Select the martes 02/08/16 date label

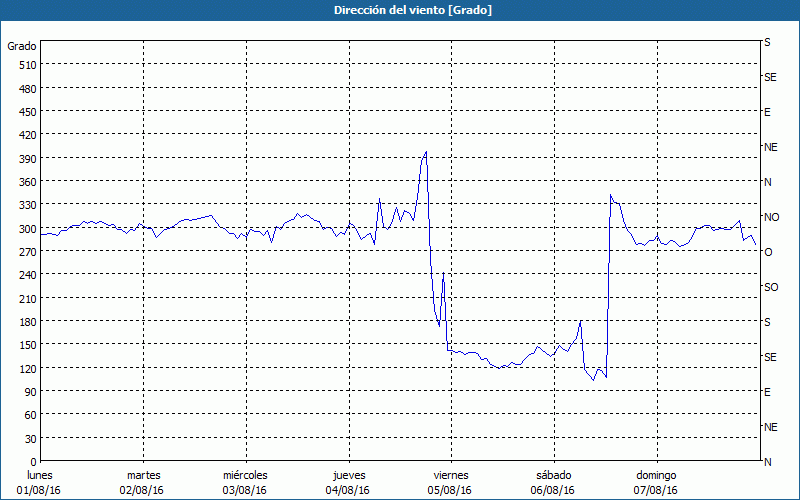[x=143, y=482]
